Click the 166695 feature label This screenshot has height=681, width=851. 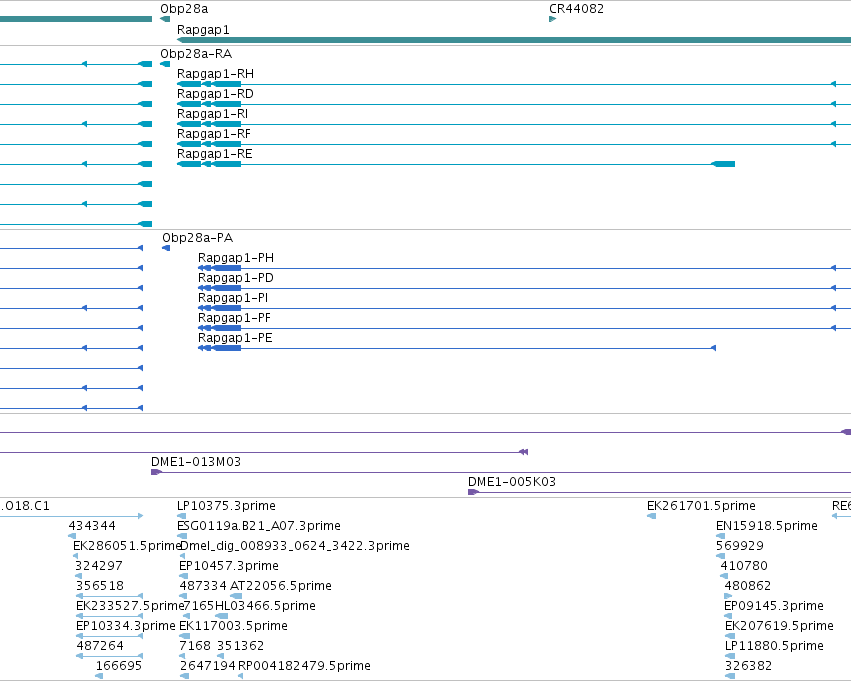(119, 666)
